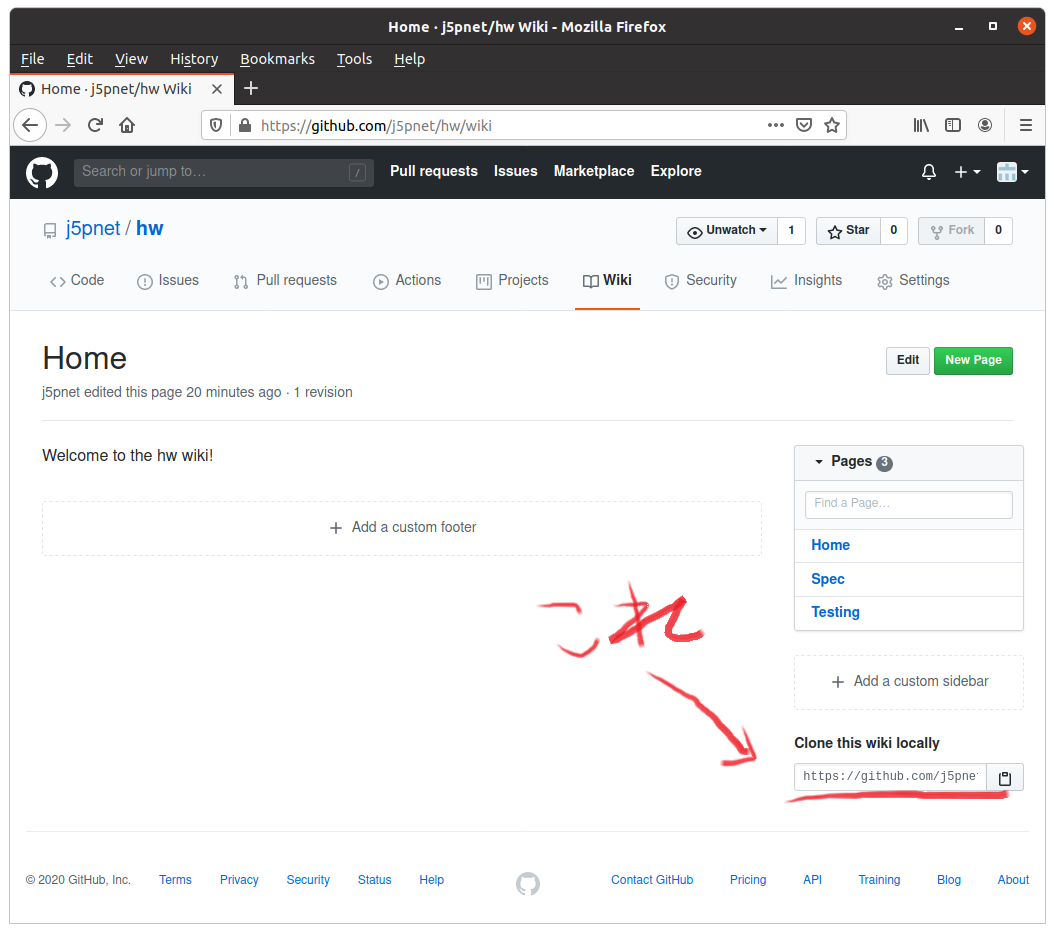Open the Testing wiki page
The width and height of the screenshot is (1055, 933).
tap(835, 612)
